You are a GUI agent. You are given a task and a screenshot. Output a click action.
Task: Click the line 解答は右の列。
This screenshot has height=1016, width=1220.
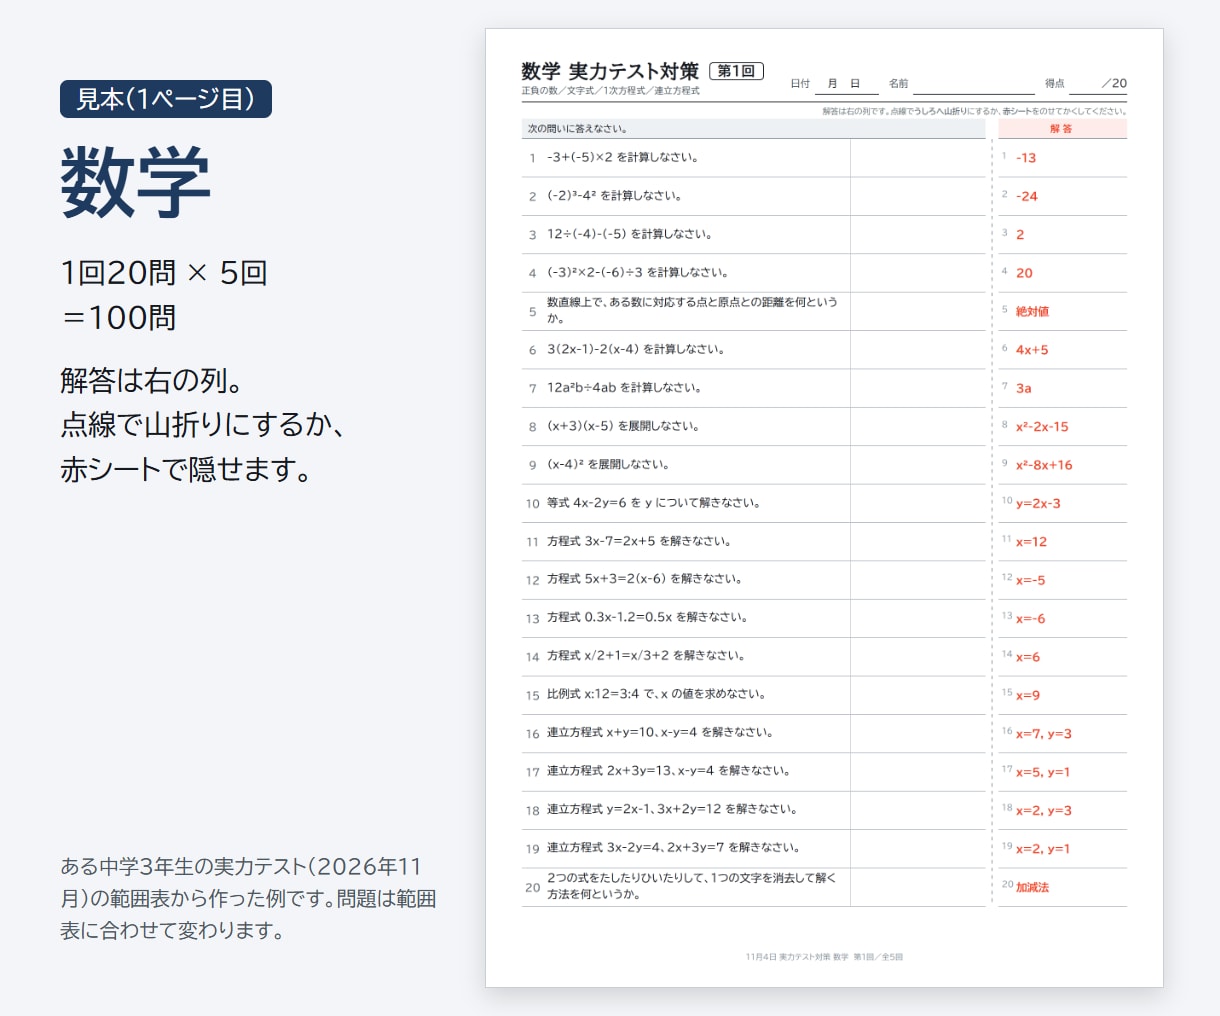(152, 381)
